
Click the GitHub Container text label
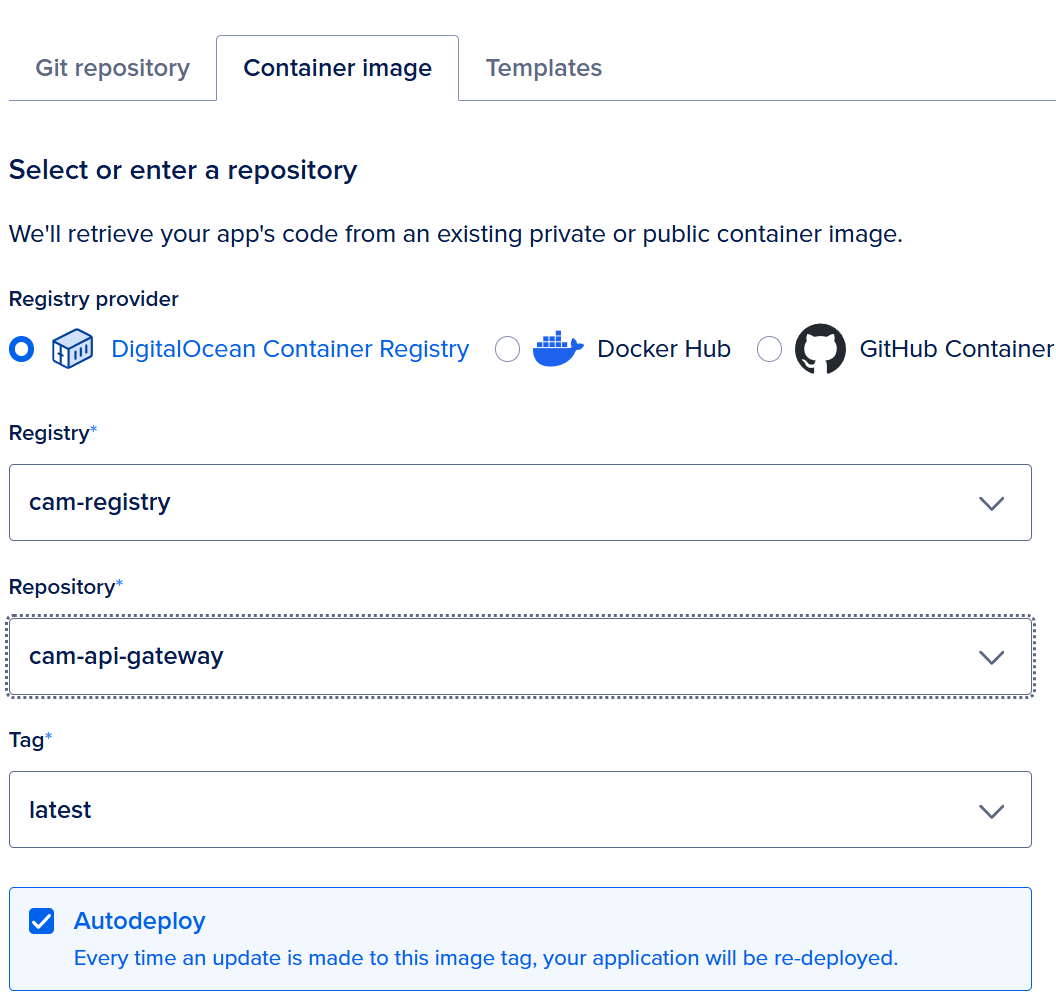tap(956, 349)
